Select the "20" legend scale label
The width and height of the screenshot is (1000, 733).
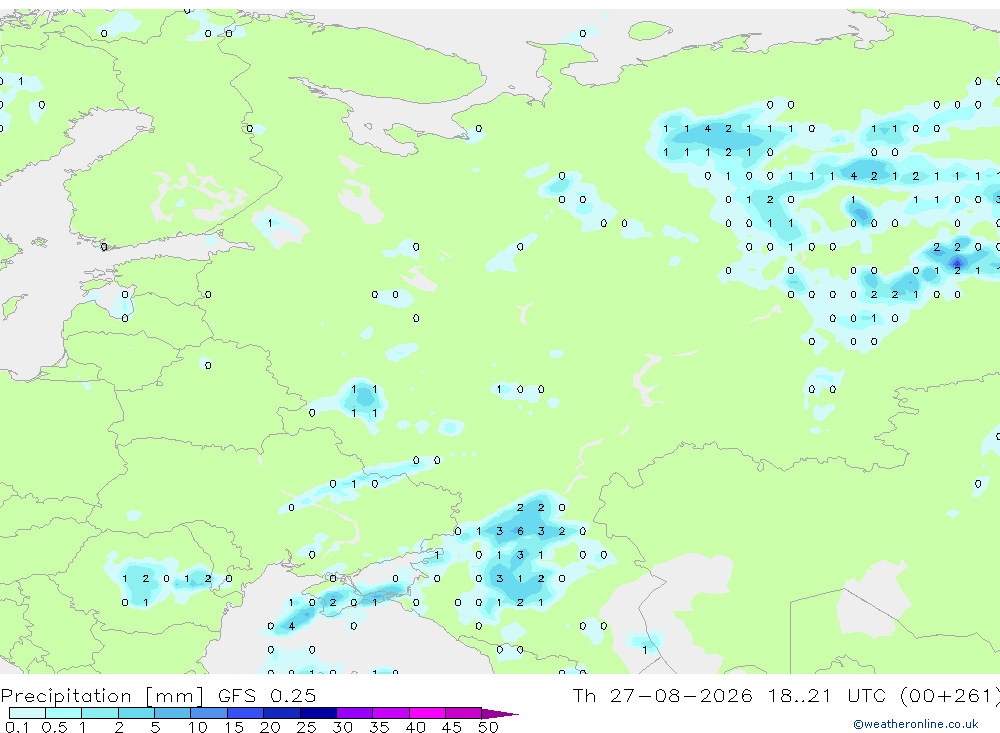270,727
